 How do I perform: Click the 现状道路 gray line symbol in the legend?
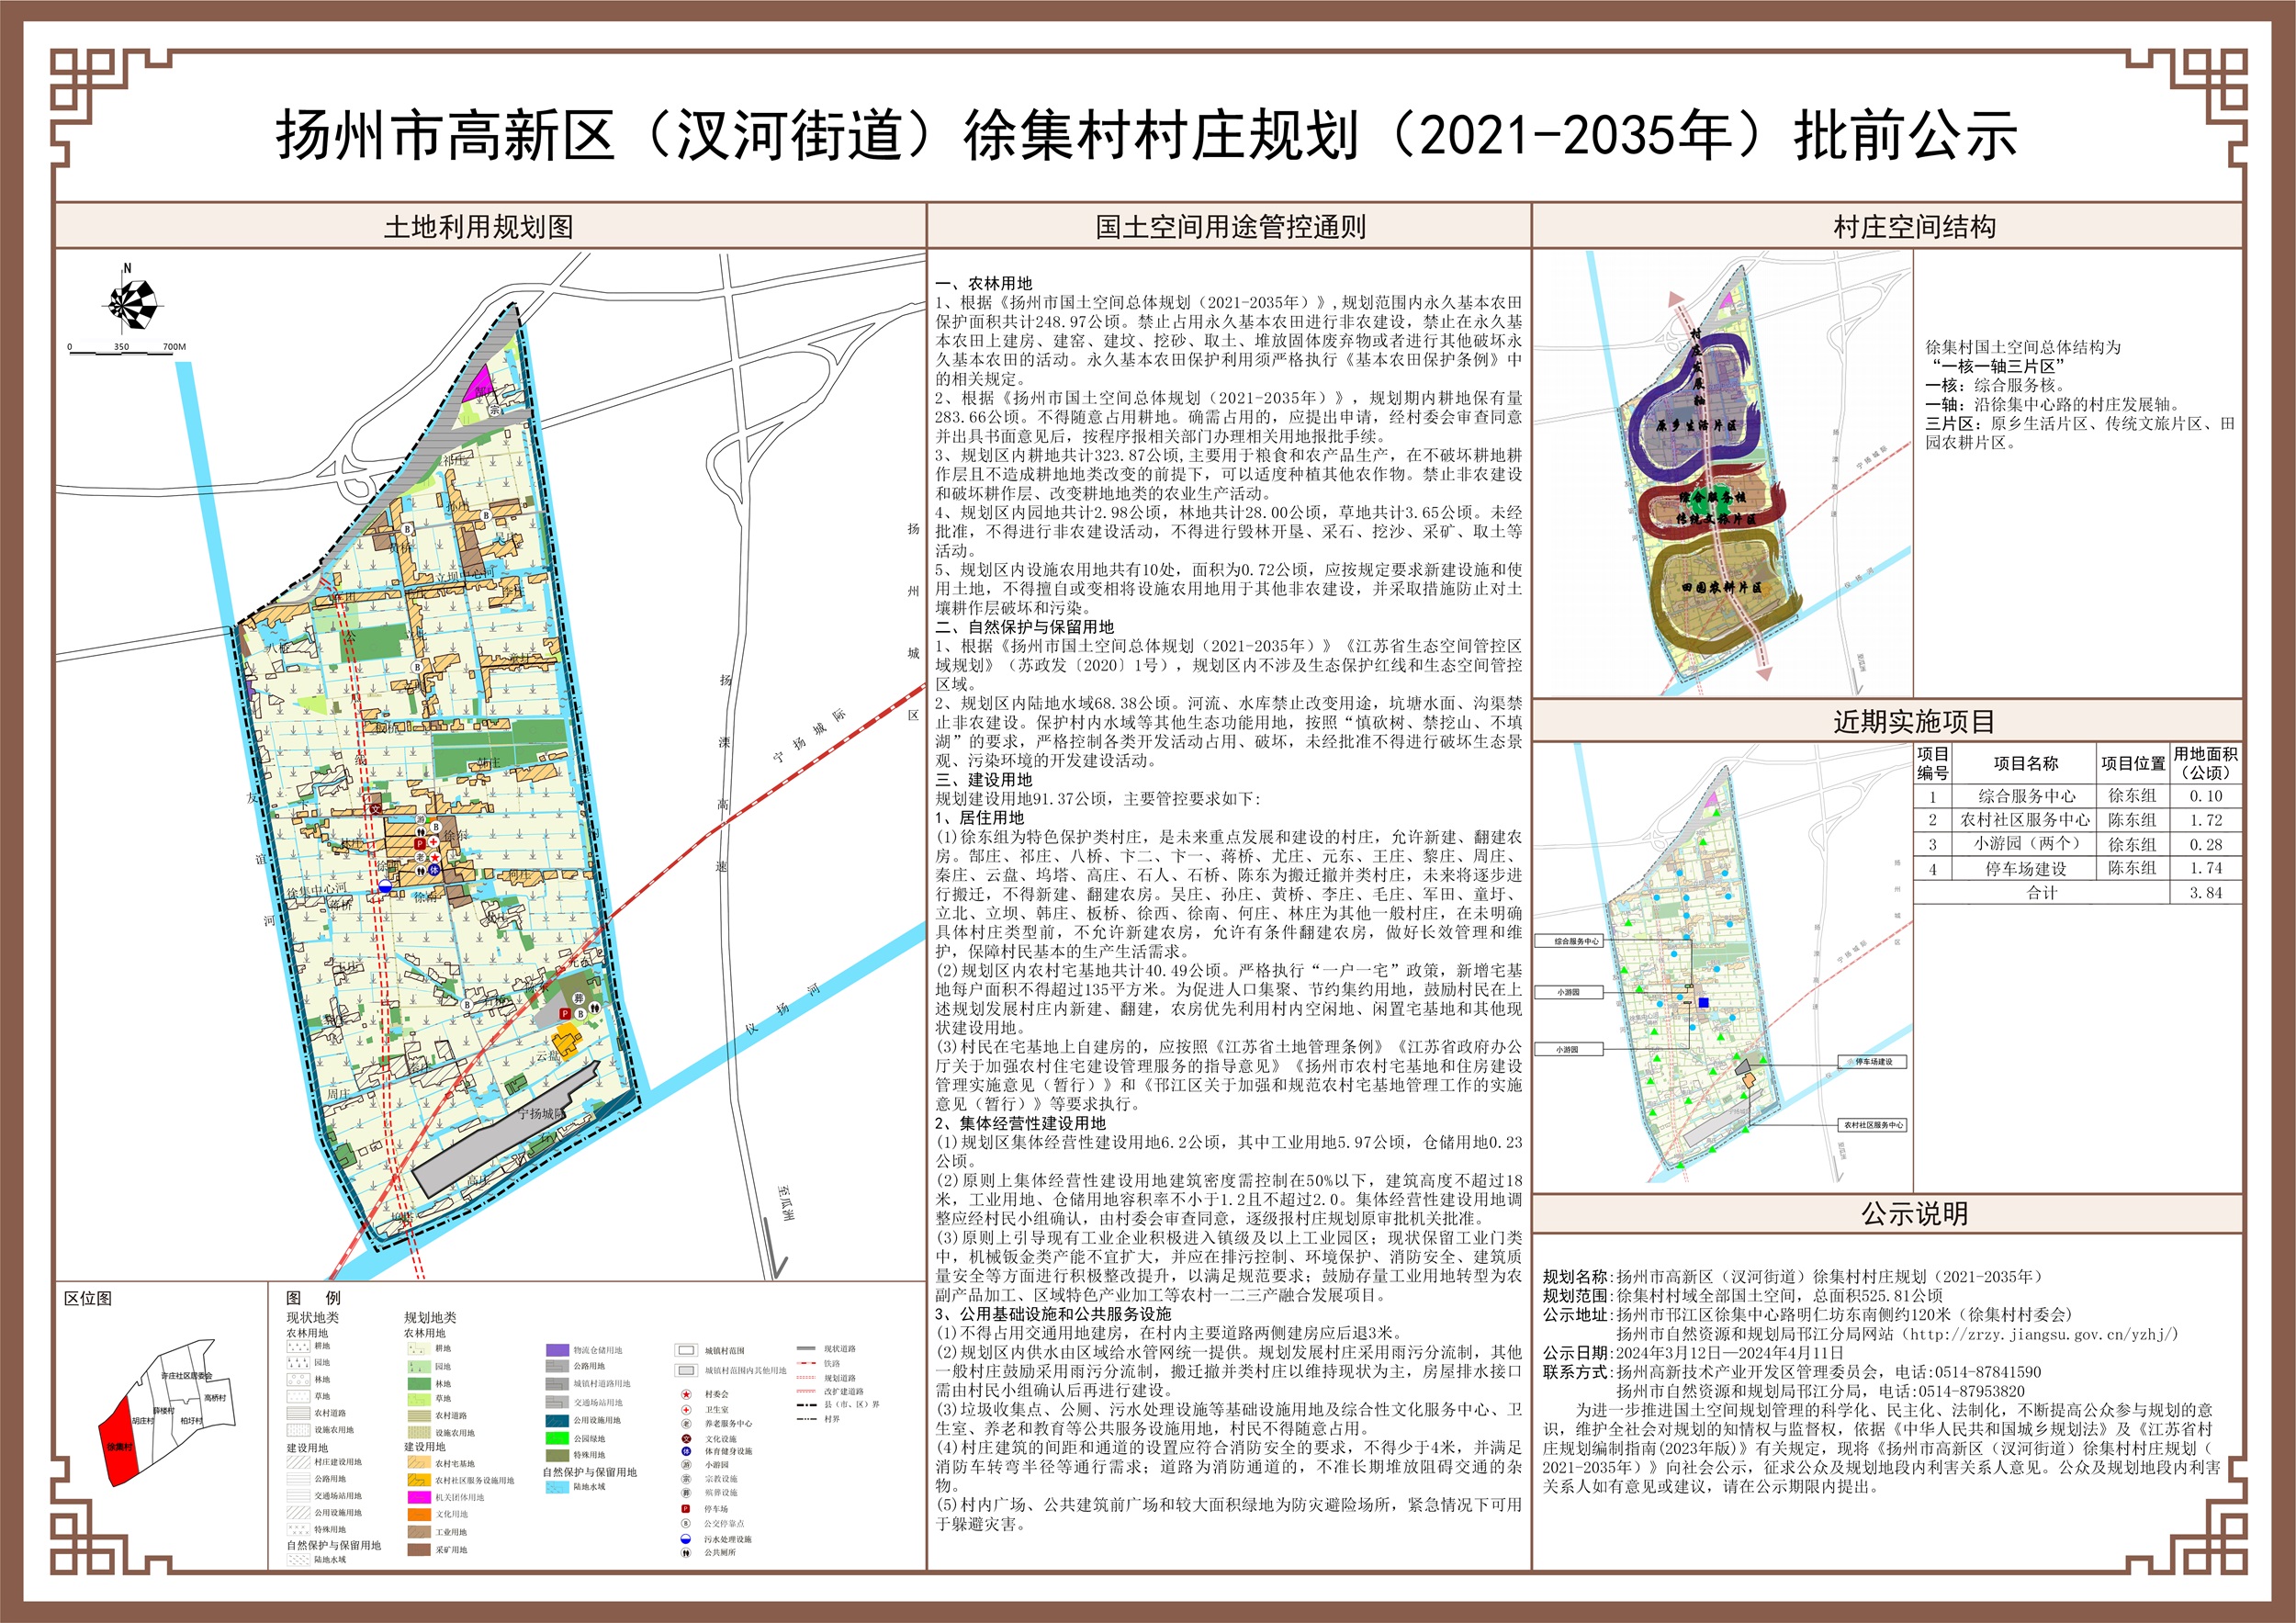pos(806,1349)
